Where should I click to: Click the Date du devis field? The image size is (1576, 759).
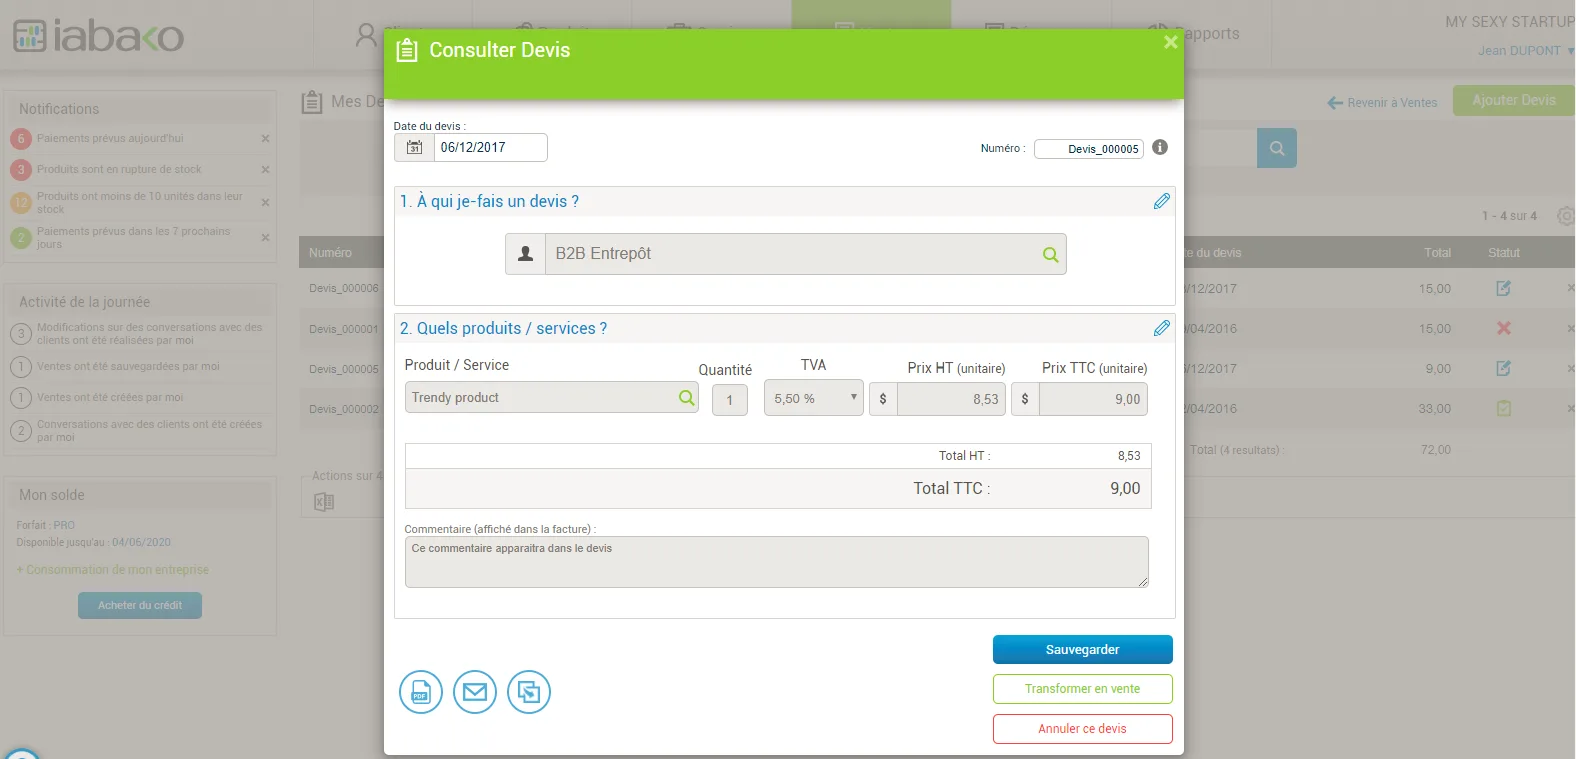(x=490, y=147)
